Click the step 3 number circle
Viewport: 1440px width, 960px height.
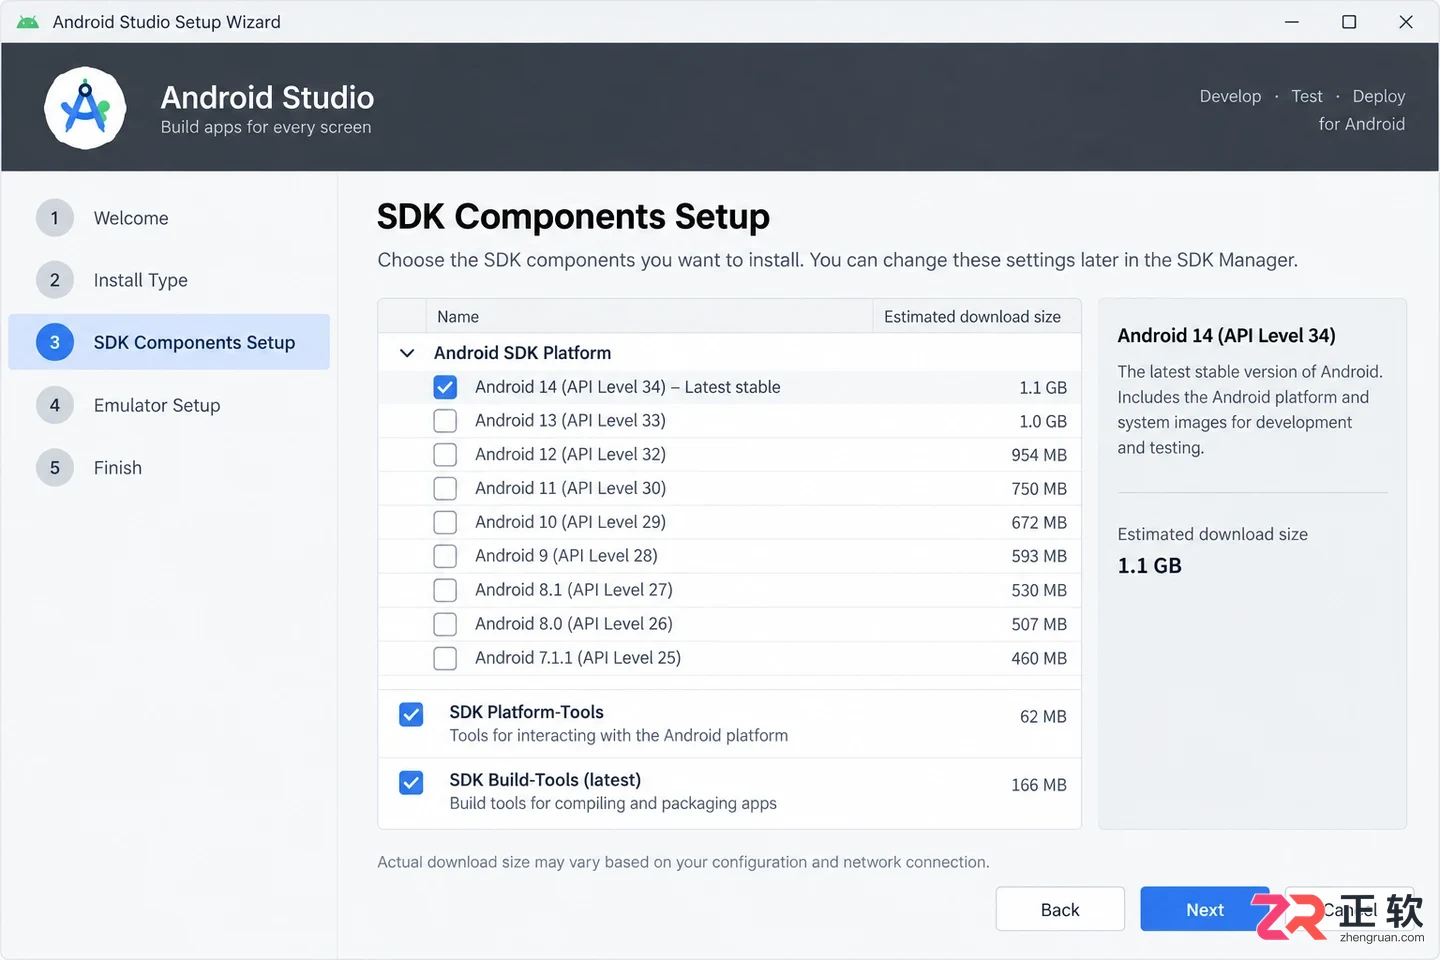pyautogui.click(x=55, y=342)
